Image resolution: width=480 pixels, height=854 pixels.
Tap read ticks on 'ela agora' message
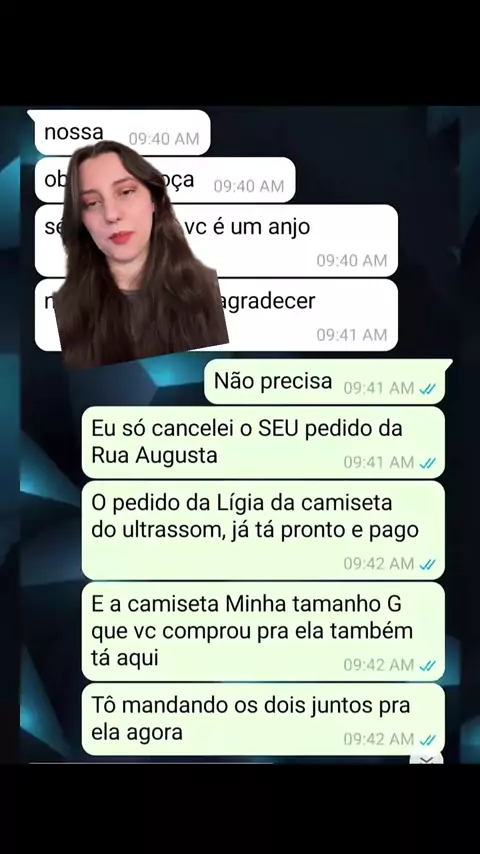tap(428, 739)
